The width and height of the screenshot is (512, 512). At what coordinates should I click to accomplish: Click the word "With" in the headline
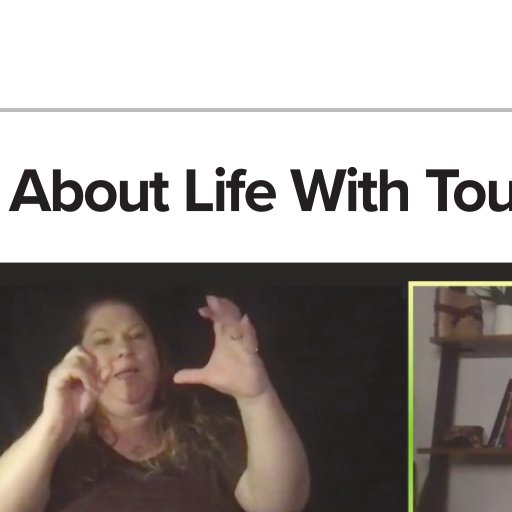point(350,190)
